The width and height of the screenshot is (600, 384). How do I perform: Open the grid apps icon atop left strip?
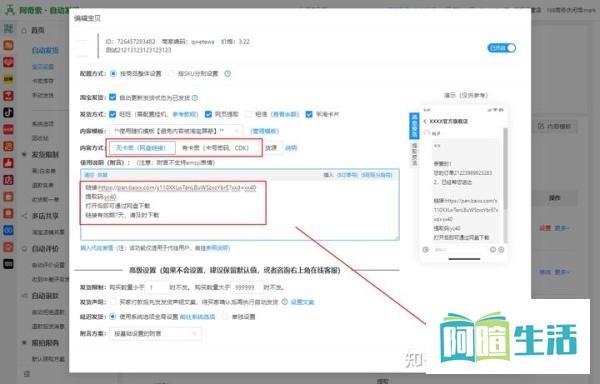coord(8,28)
